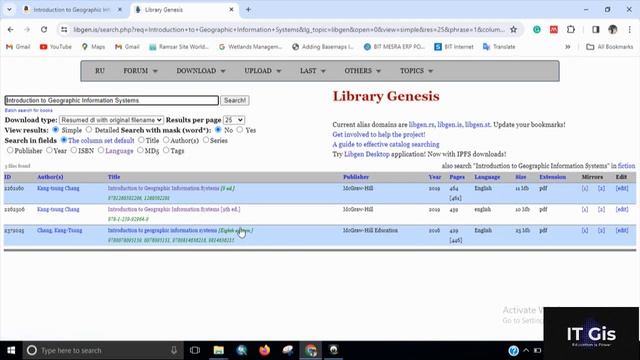Expand the LAST menu
Screen dimensions: 640x360
pyautogui.click(x=312, y=71)
